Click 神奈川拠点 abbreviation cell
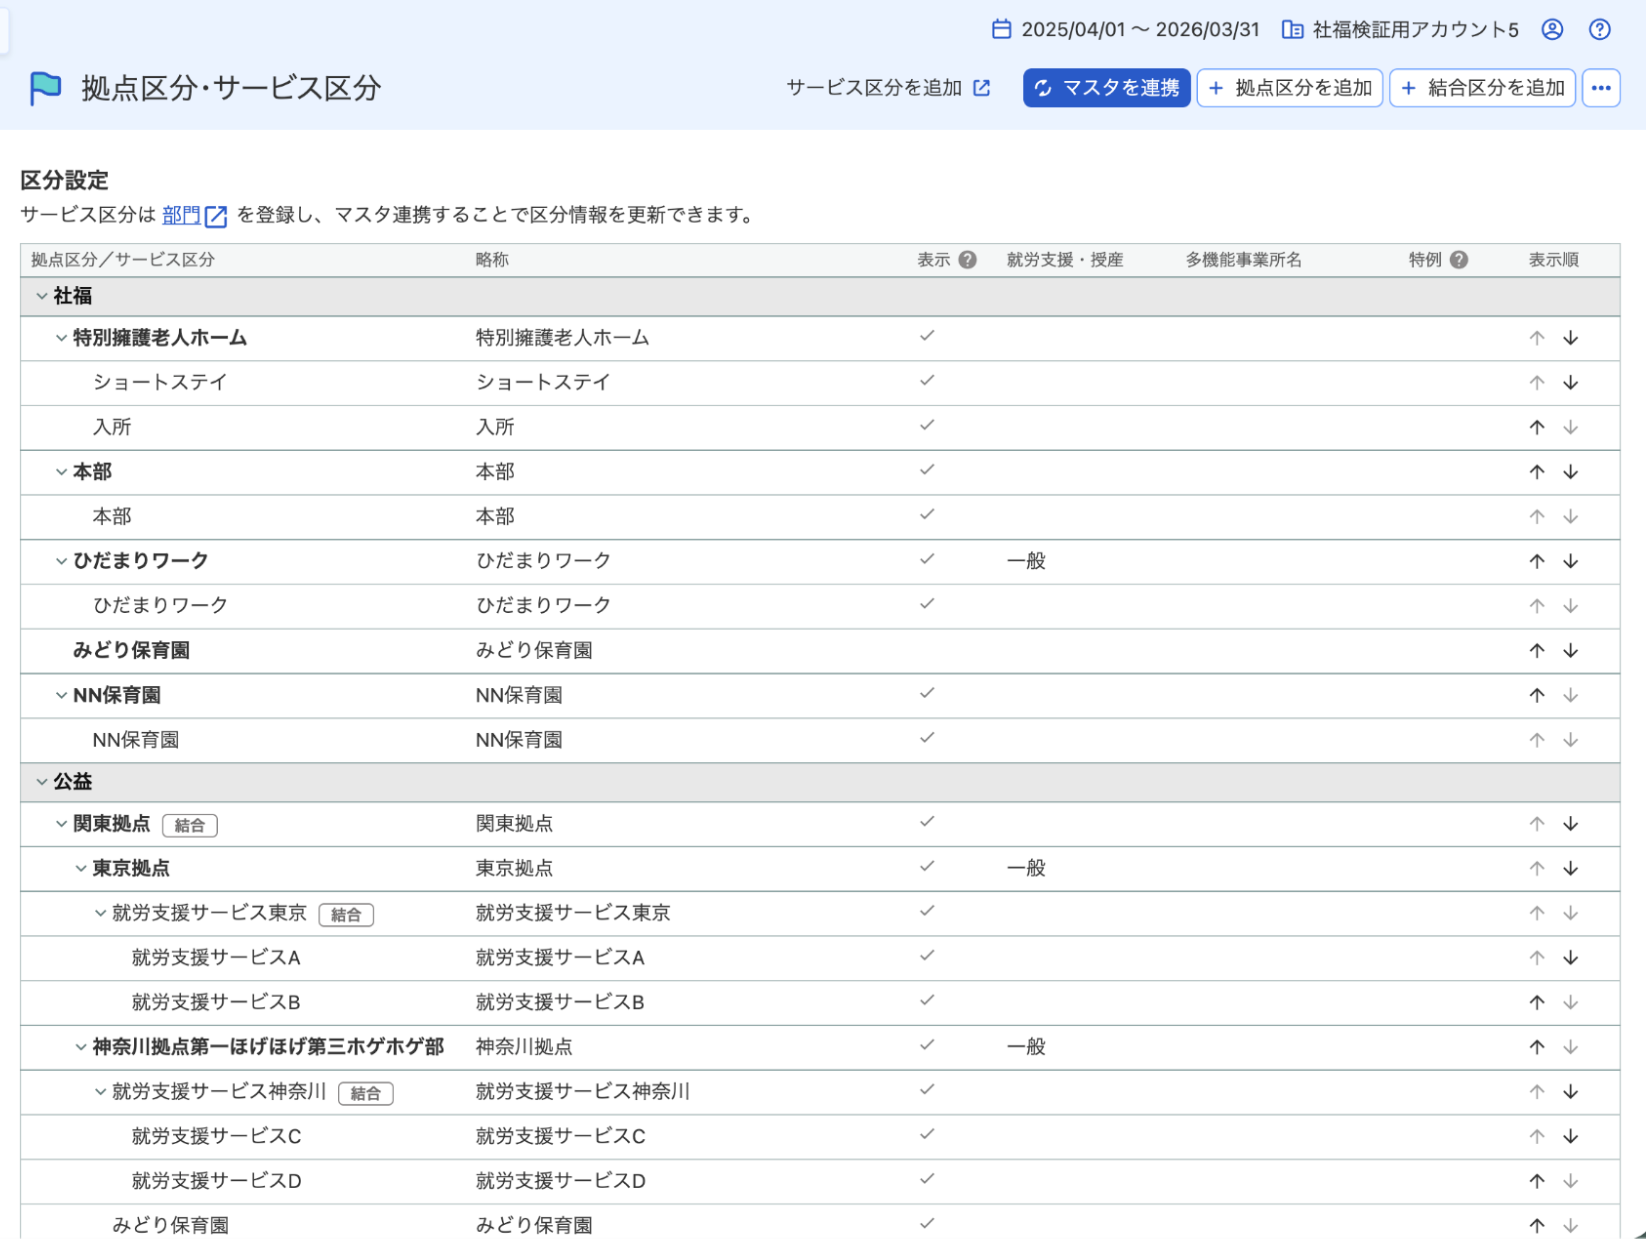 coord(524,1047)
